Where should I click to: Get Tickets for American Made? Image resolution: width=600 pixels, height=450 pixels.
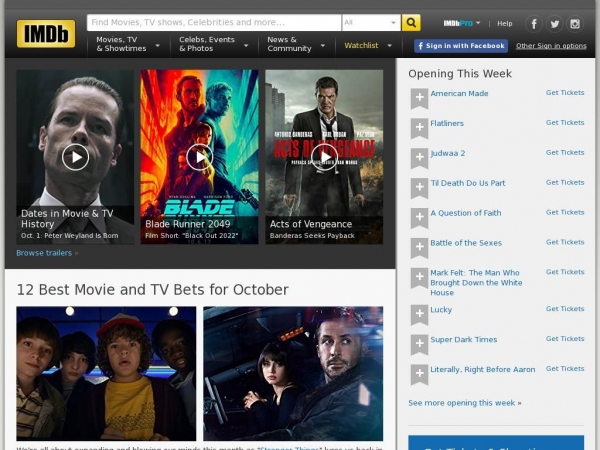(x=565, y=93)
